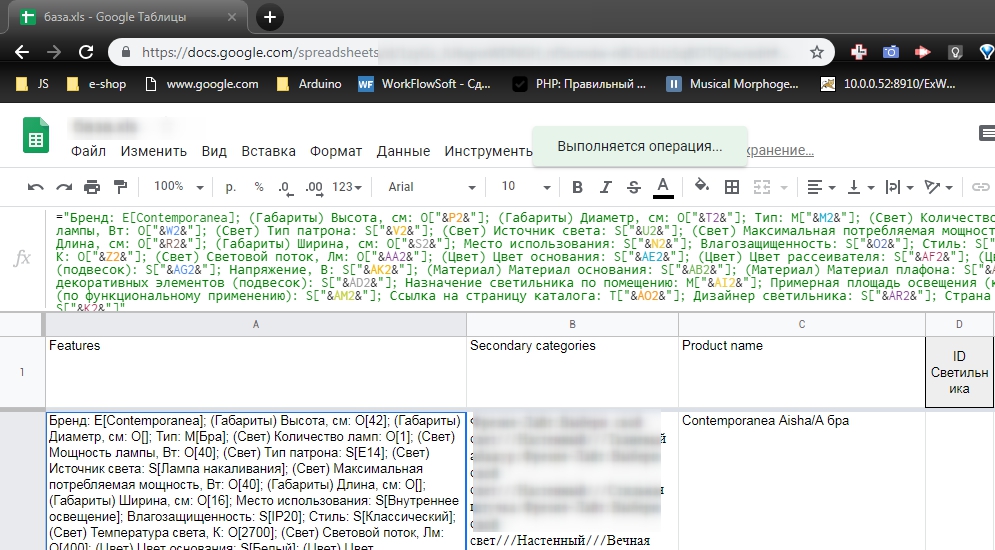The image size is (995, 550).
Task: Open the font size 10 dropdown
Action: point(526,187)
